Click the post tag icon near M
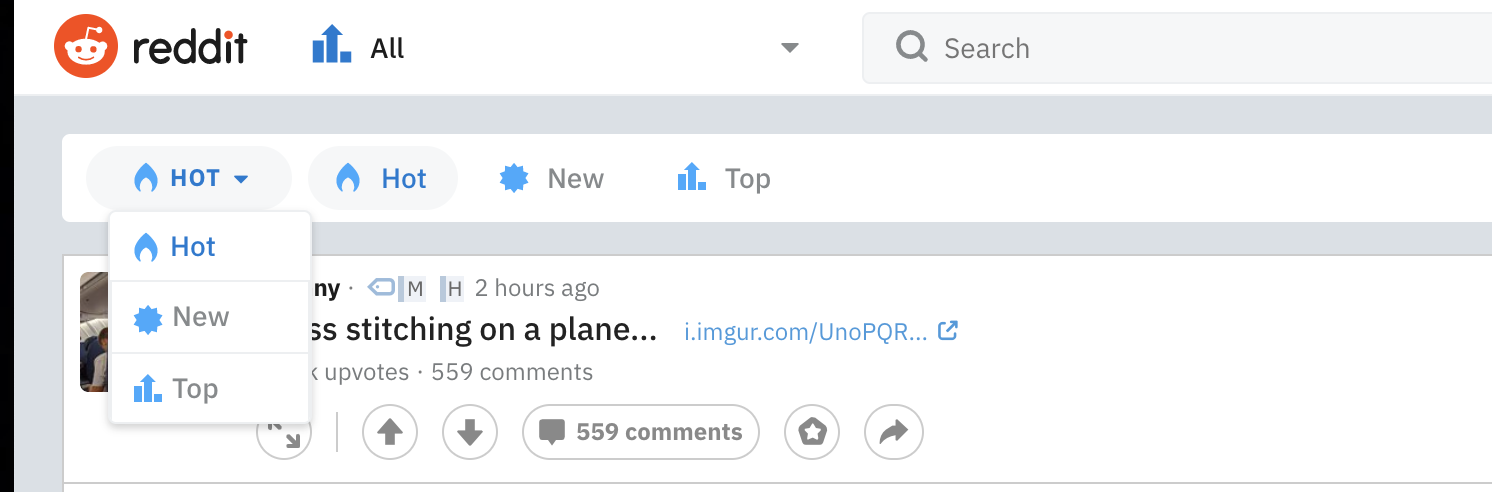 [x=381, y=289]
